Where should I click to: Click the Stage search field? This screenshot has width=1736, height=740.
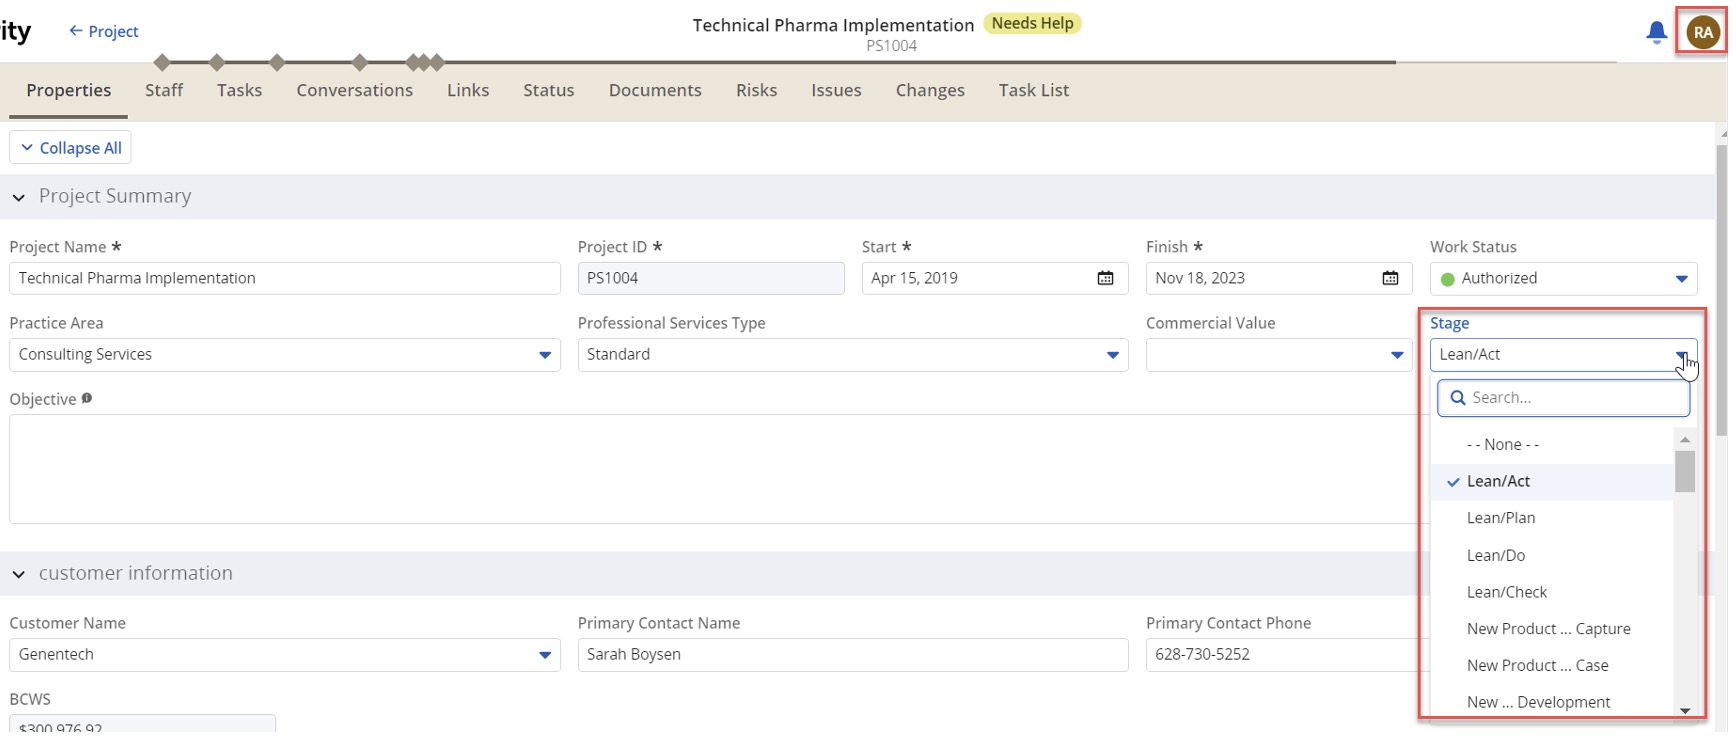1564,398
